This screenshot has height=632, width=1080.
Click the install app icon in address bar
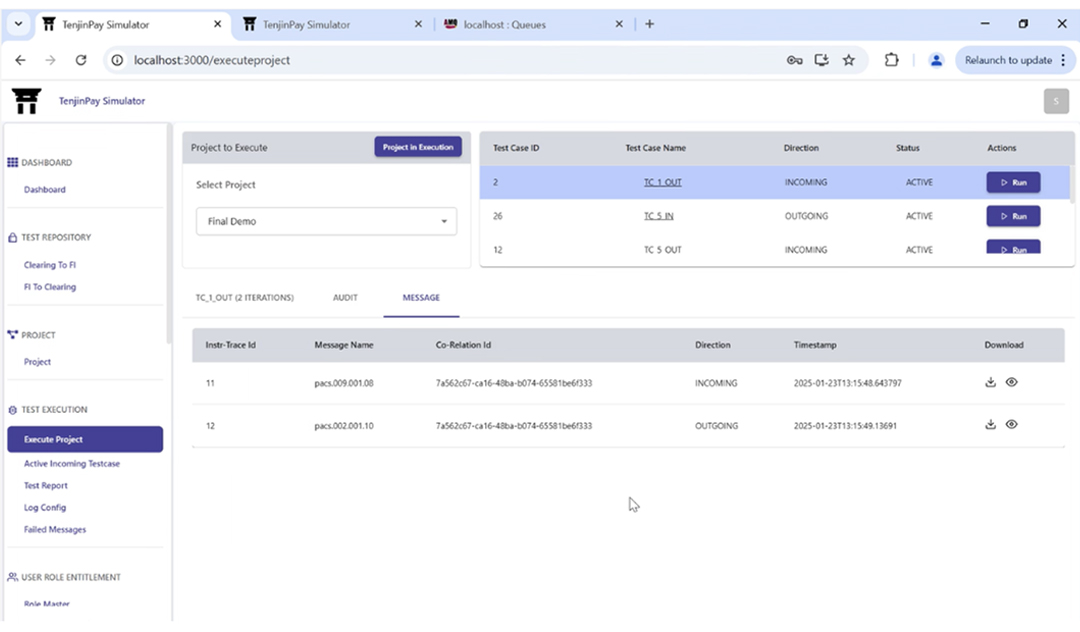(821, 60)
